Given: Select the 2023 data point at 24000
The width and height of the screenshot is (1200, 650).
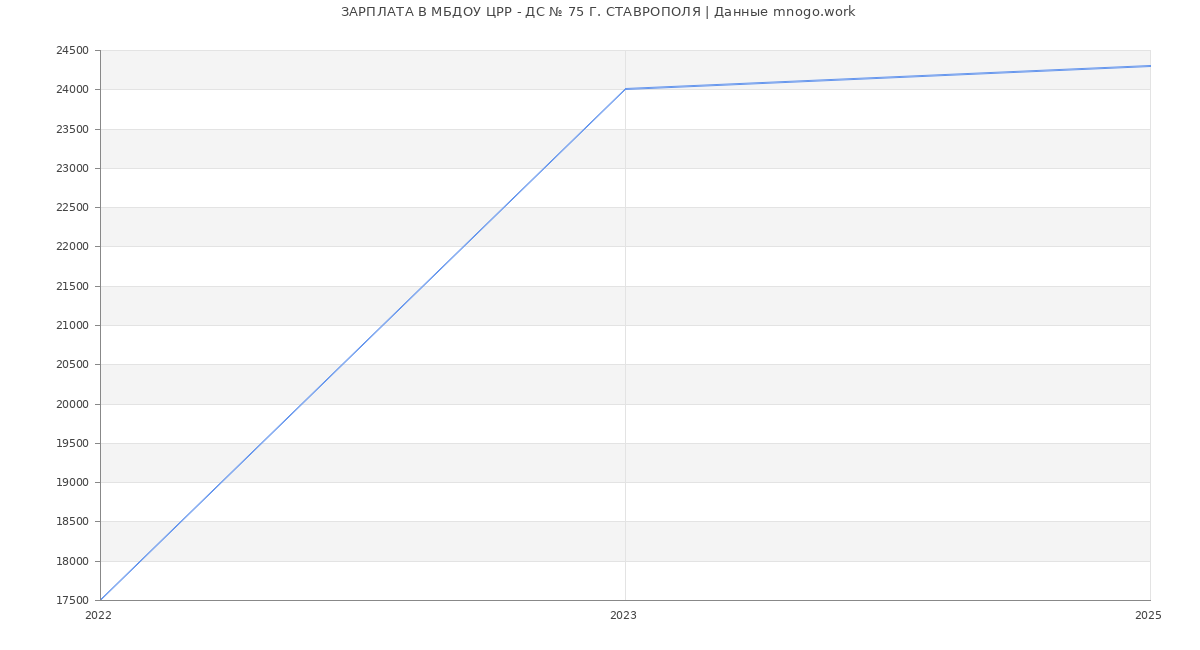Looking at the screenshot, I should click(625, 89).
